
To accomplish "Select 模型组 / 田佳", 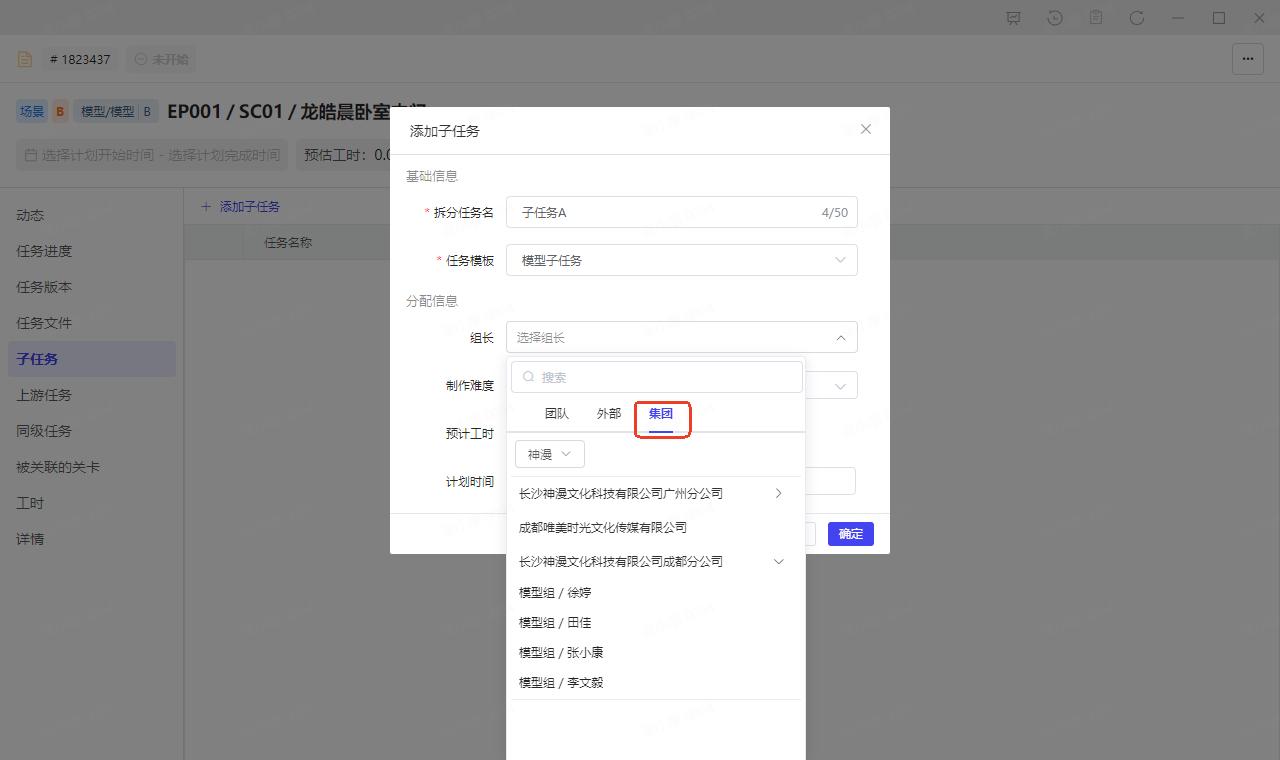I will click(555, 622).
